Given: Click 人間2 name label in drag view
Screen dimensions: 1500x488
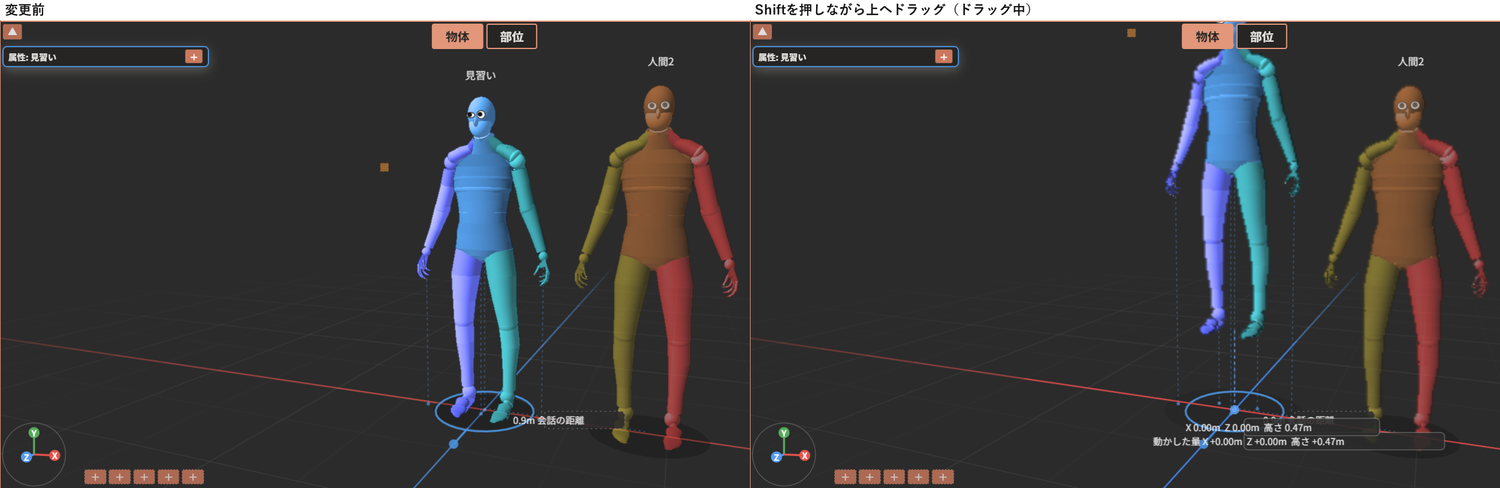Looking at the screenshot, I should coord(1410,62).
